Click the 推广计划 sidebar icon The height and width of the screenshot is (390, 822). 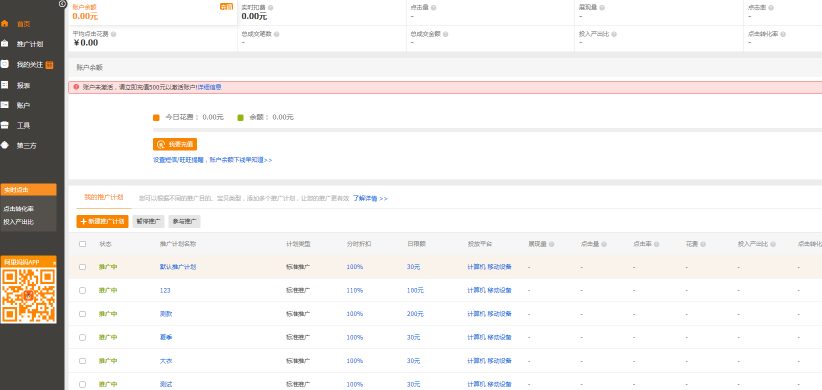coord(4,44)
